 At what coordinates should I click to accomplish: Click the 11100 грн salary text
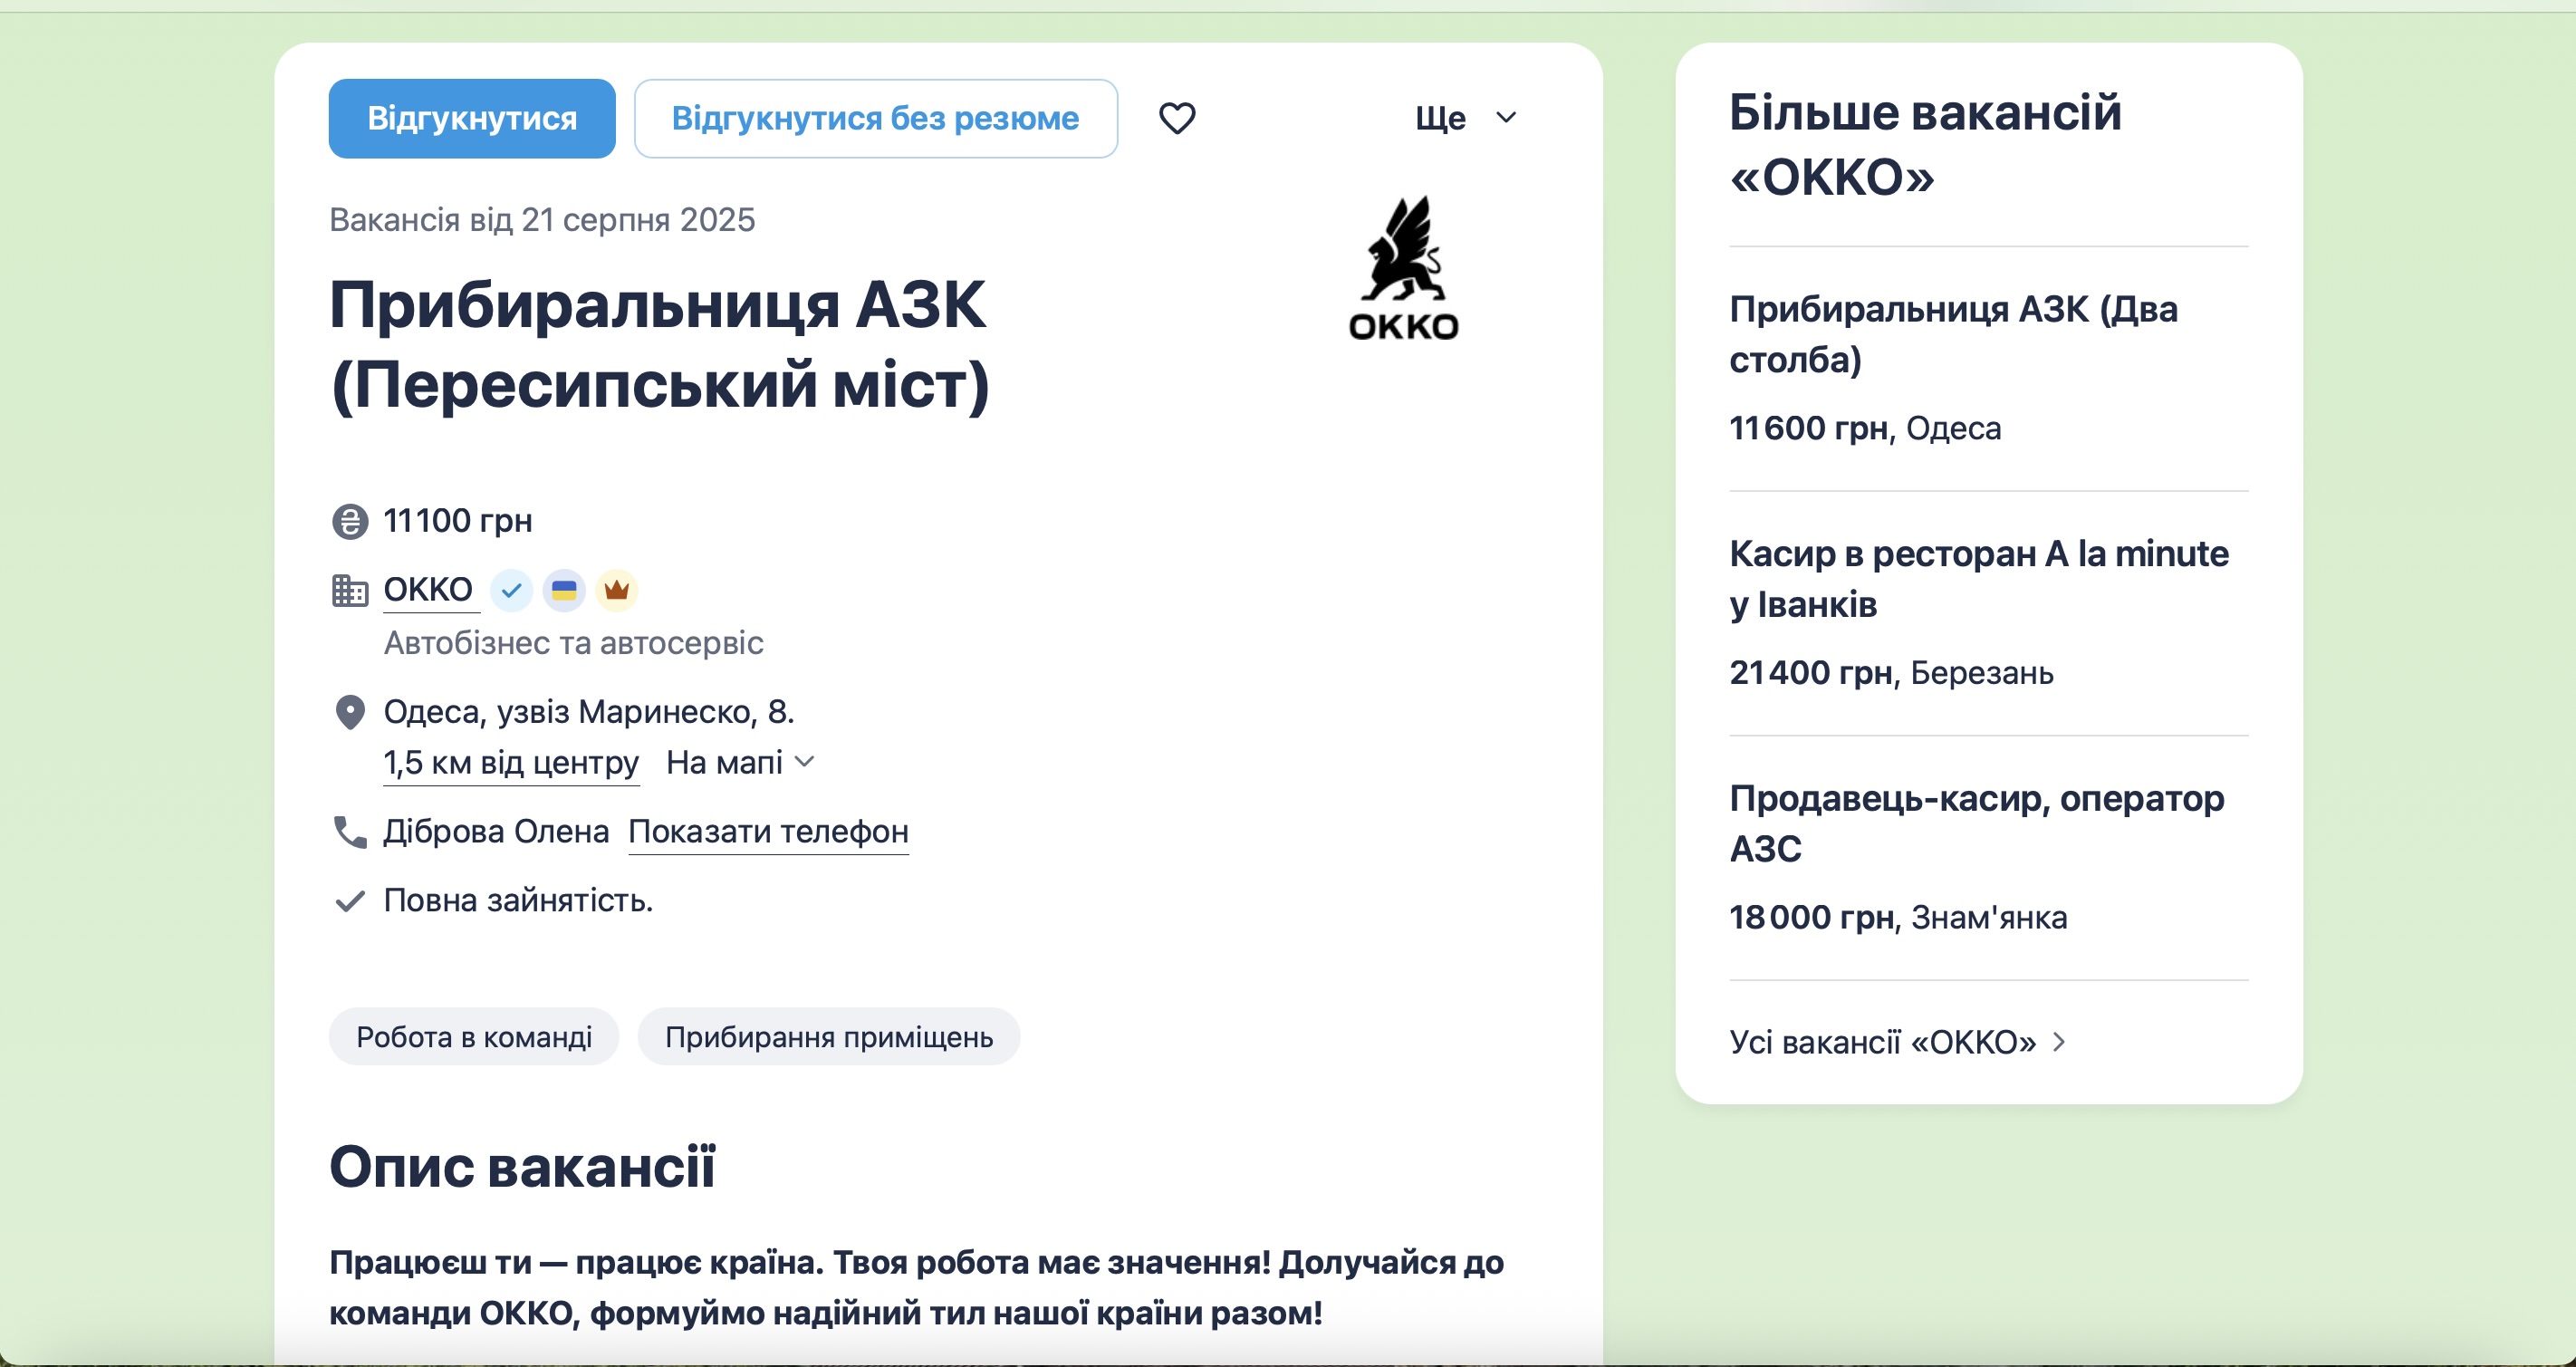pos(458,521)
